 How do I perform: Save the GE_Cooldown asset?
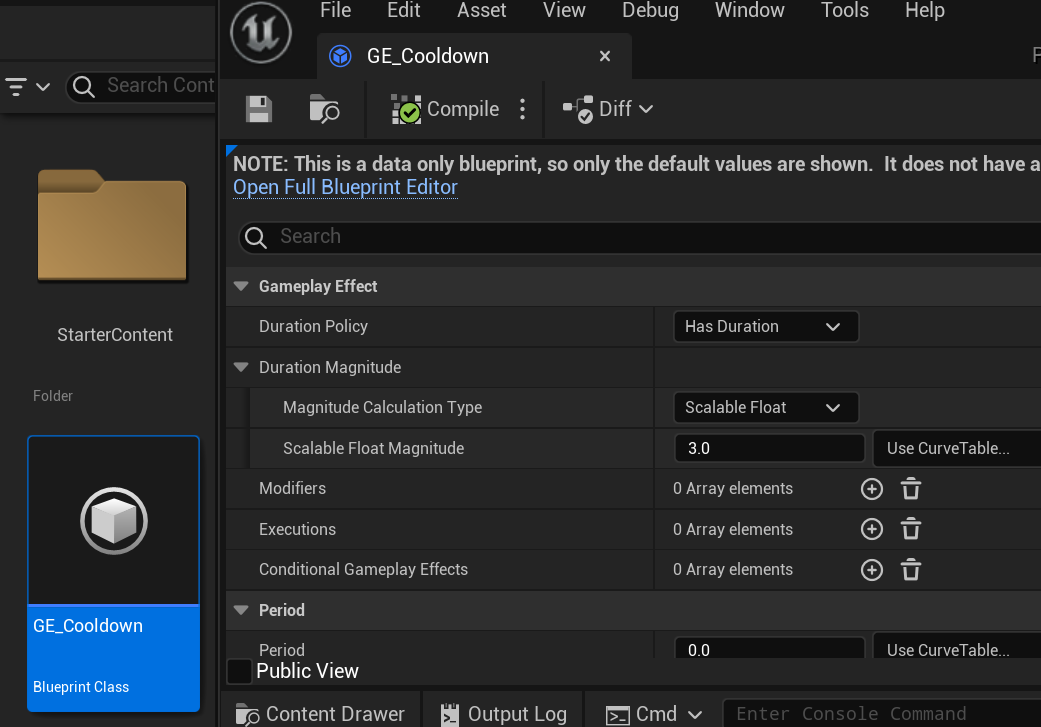[x=258, y=108]
